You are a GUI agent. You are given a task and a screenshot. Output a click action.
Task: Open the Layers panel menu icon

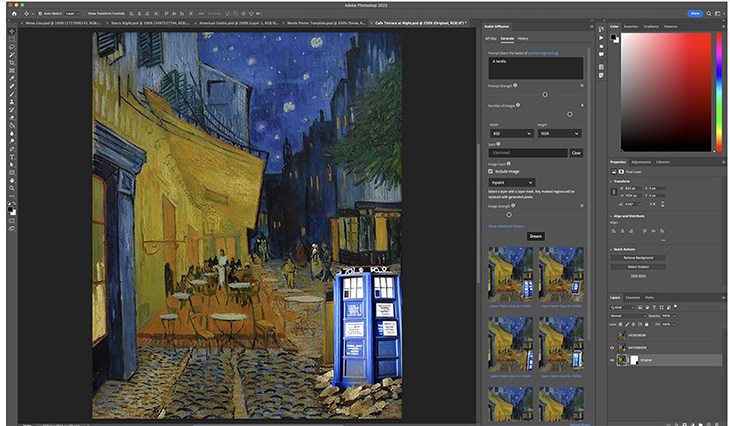(x=723, y=298)
